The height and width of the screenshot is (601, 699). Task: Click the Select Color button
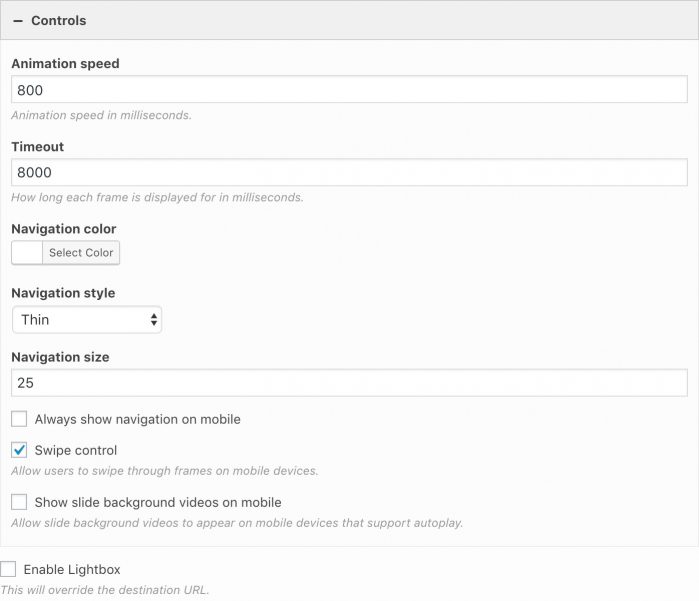(81, 253)
